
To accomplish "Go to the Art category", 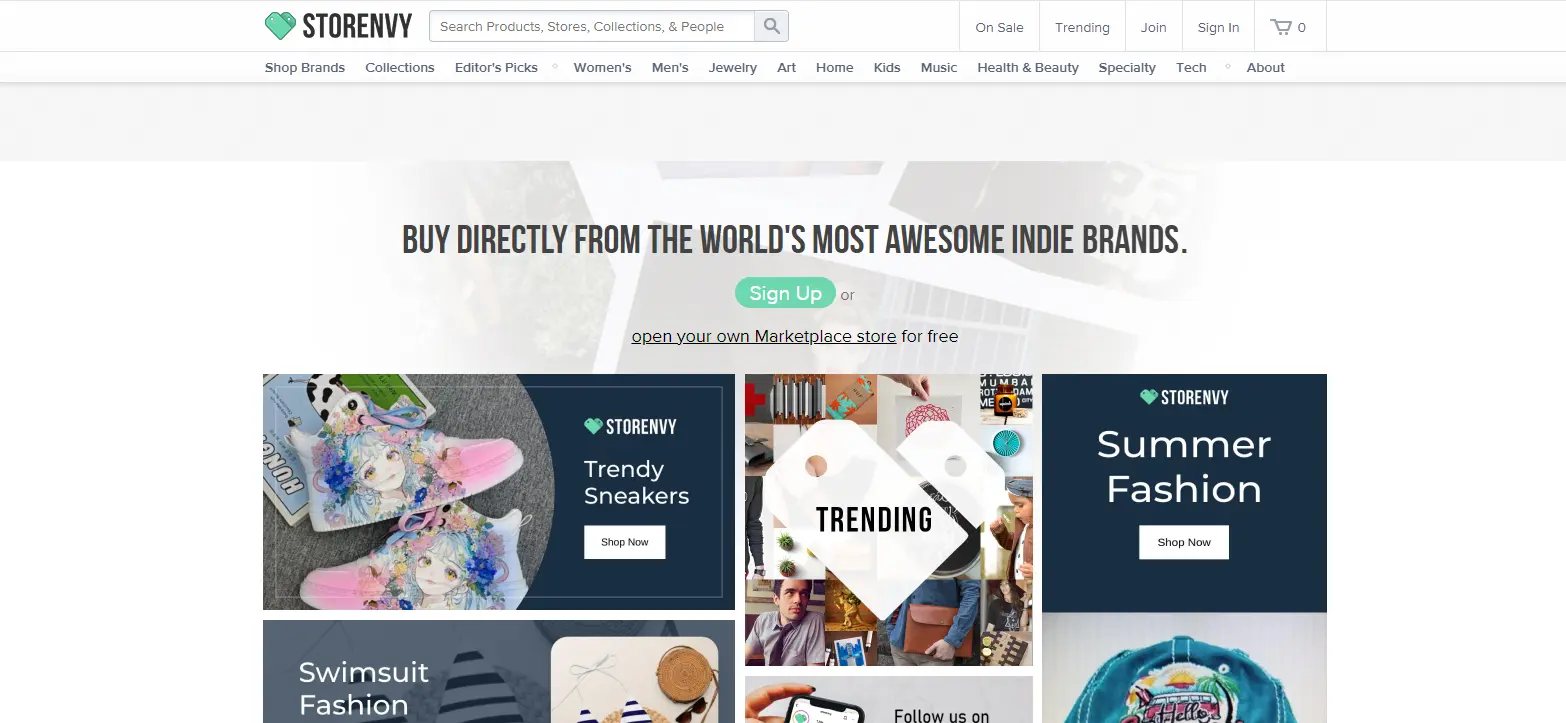I will pos(787,67).
